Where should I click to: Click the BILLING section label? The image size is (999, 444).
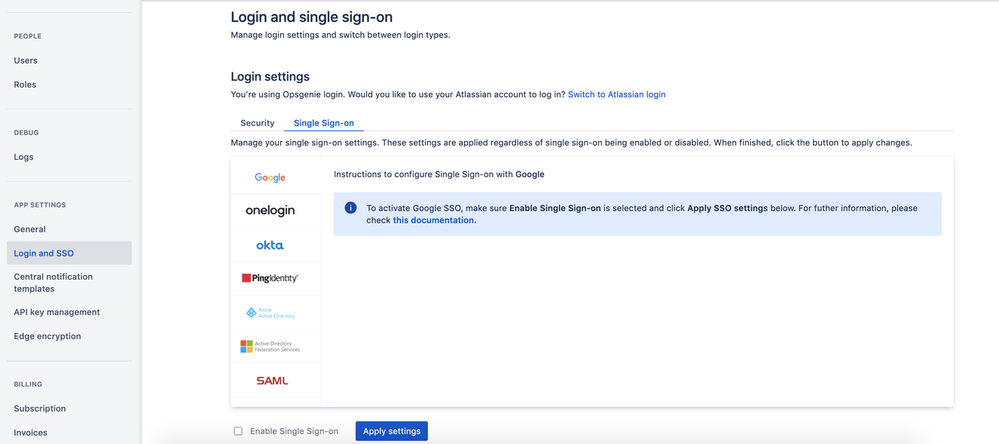click(28, 385)
